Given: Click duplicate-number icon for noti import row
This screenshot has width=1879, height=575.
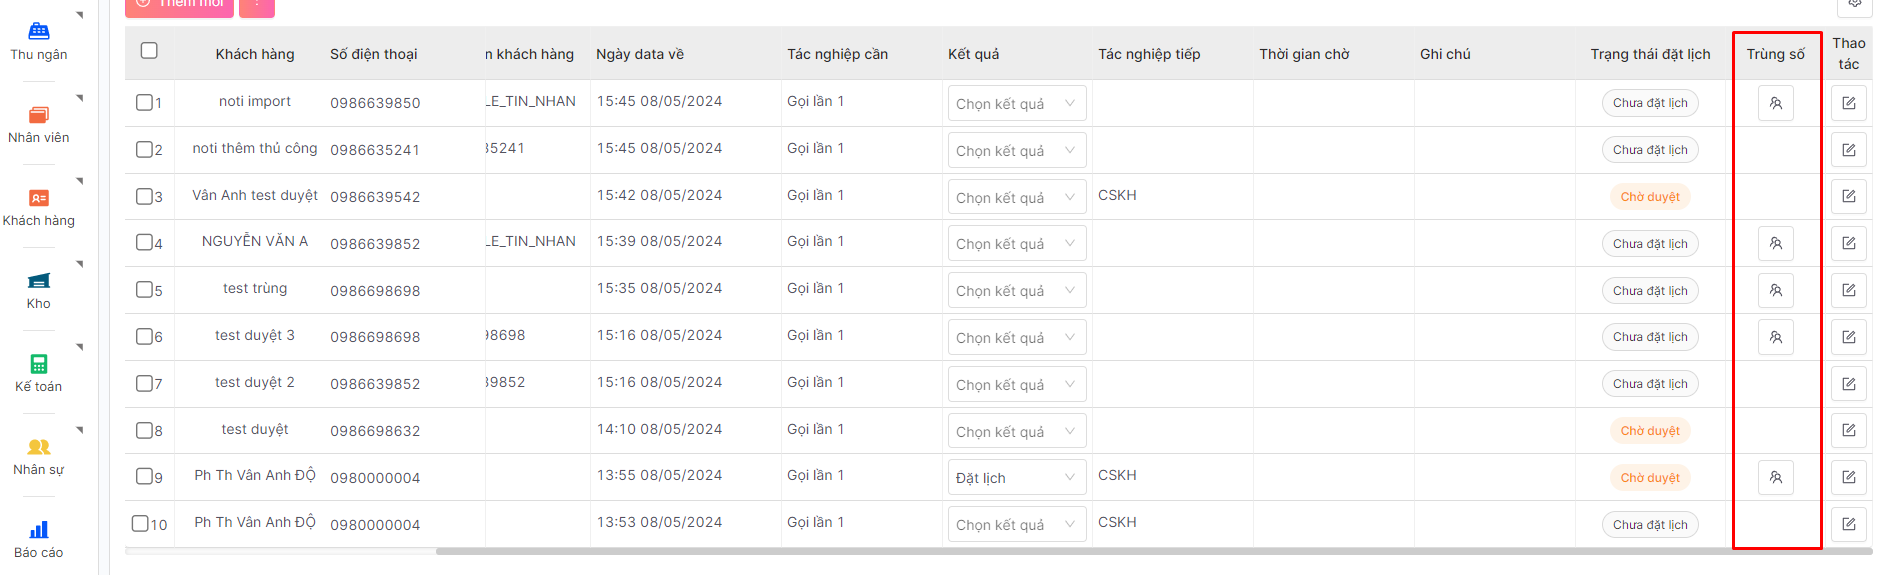Looking at the screenshot, I should pyautogui.click(x=1775, y=103).
